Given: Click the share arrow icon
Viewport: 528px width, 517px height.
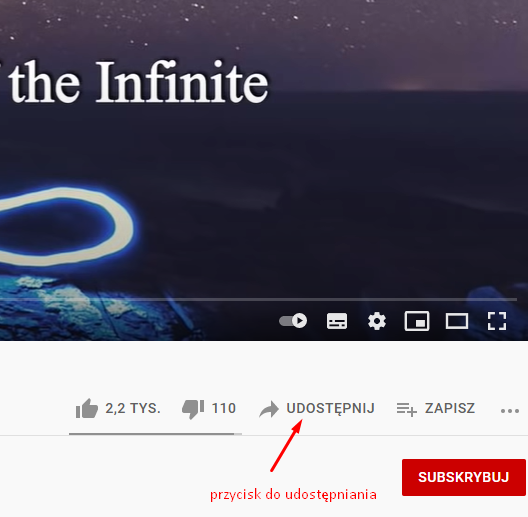Looking at the screenshot, I should (x=269, y=409).
